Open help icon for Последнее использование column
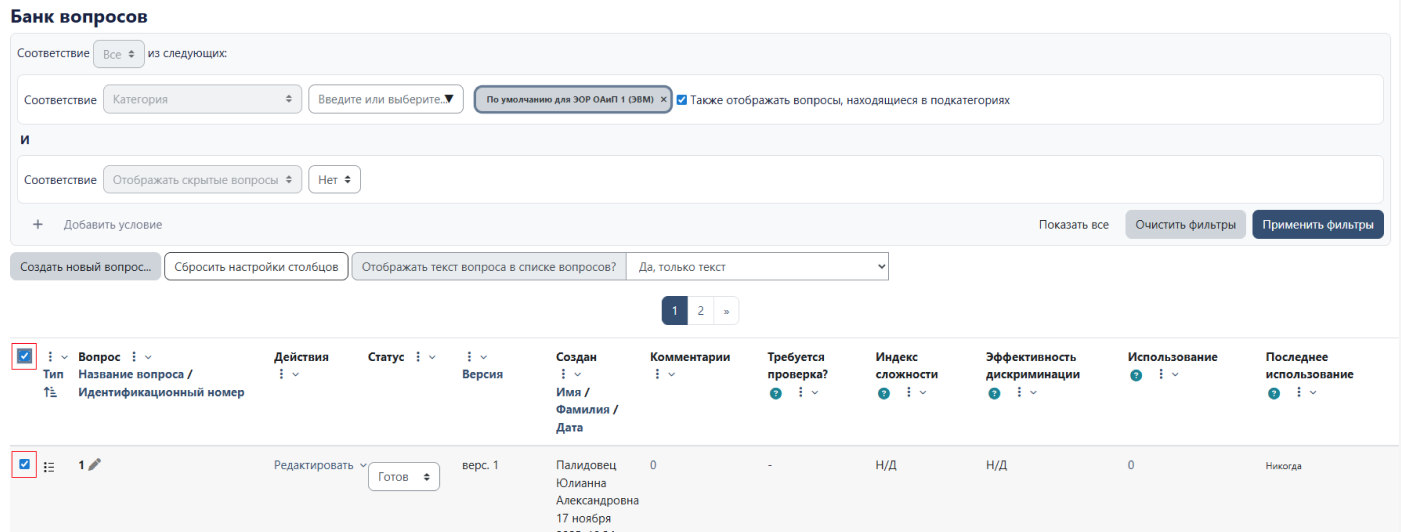1401x532 pixels. (1273, 393)
